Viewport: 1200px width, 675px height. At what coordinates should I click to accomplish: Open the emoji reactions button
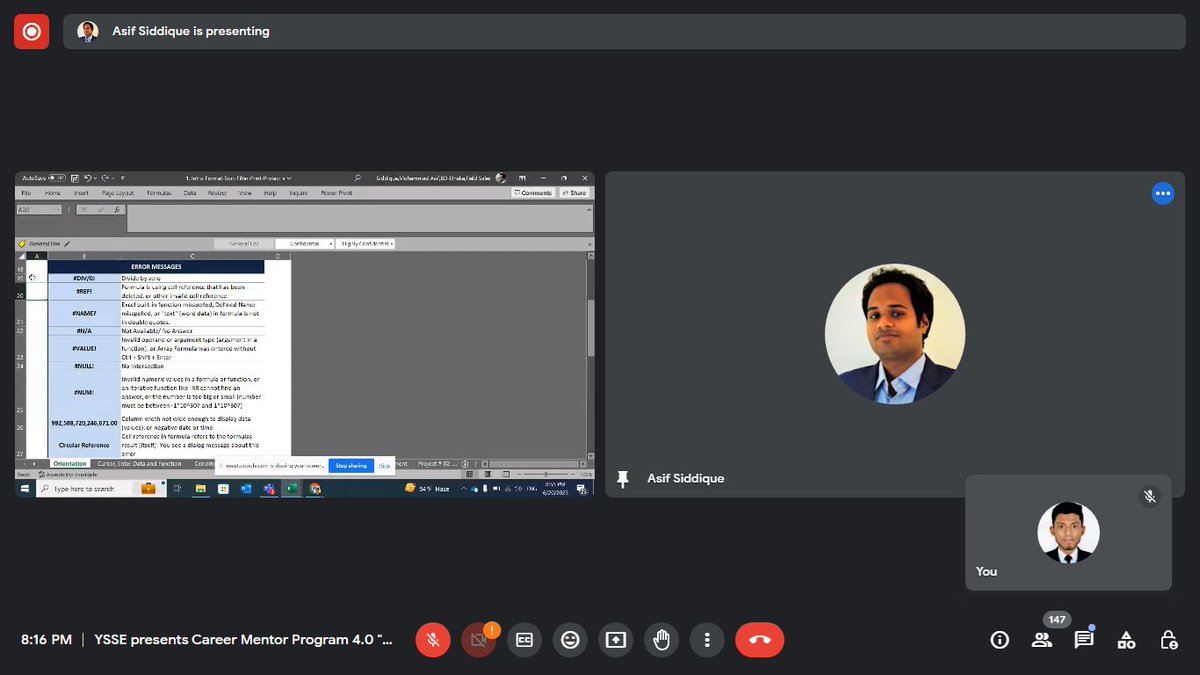click(x=570, y=640)
